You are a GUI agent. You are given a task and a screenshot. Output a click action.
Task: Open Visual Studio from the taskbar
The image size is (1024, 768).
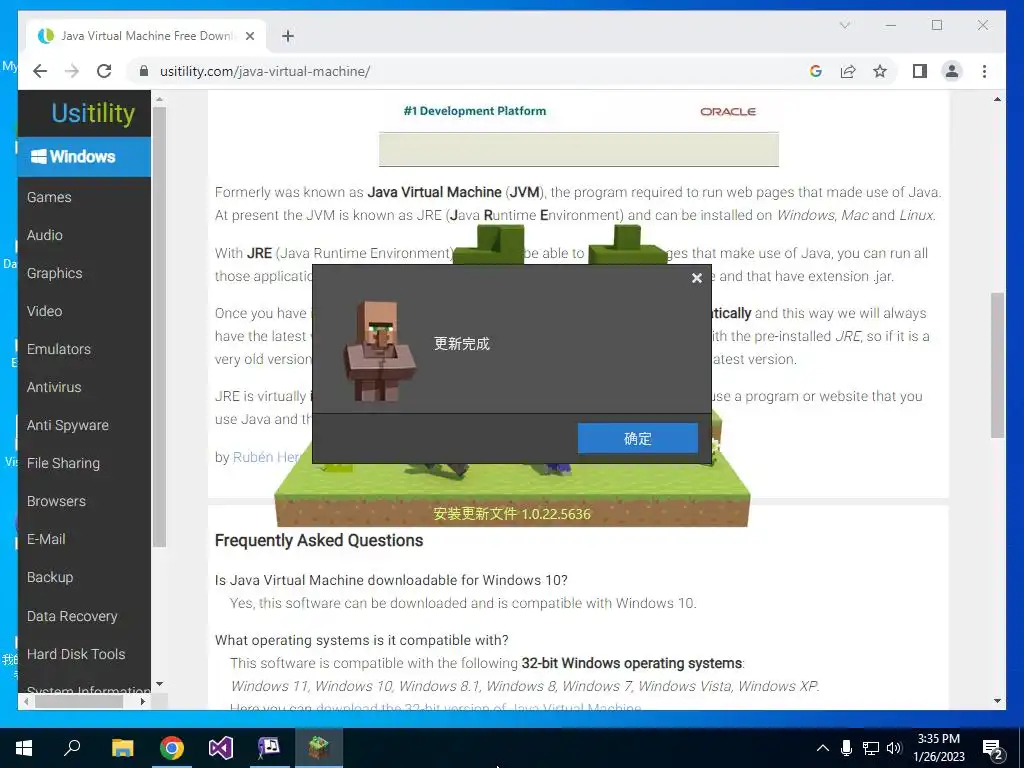[x=221, y=748]
